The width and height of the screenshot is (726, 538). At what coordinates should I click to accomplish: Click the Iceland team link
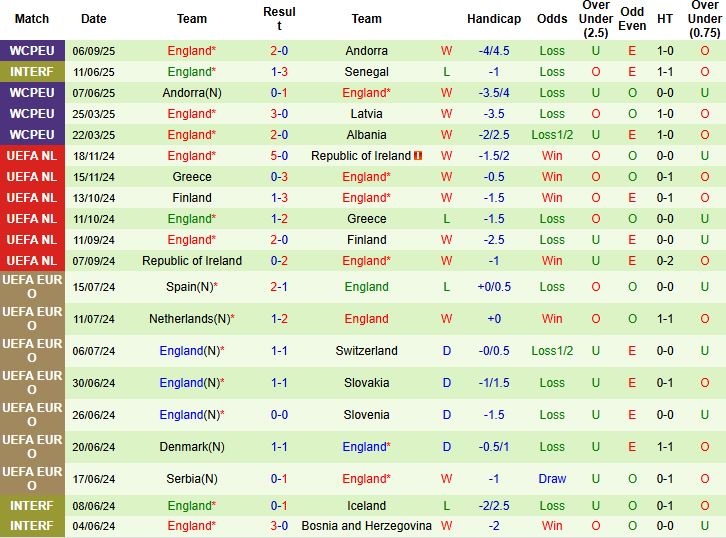[366, 506]
